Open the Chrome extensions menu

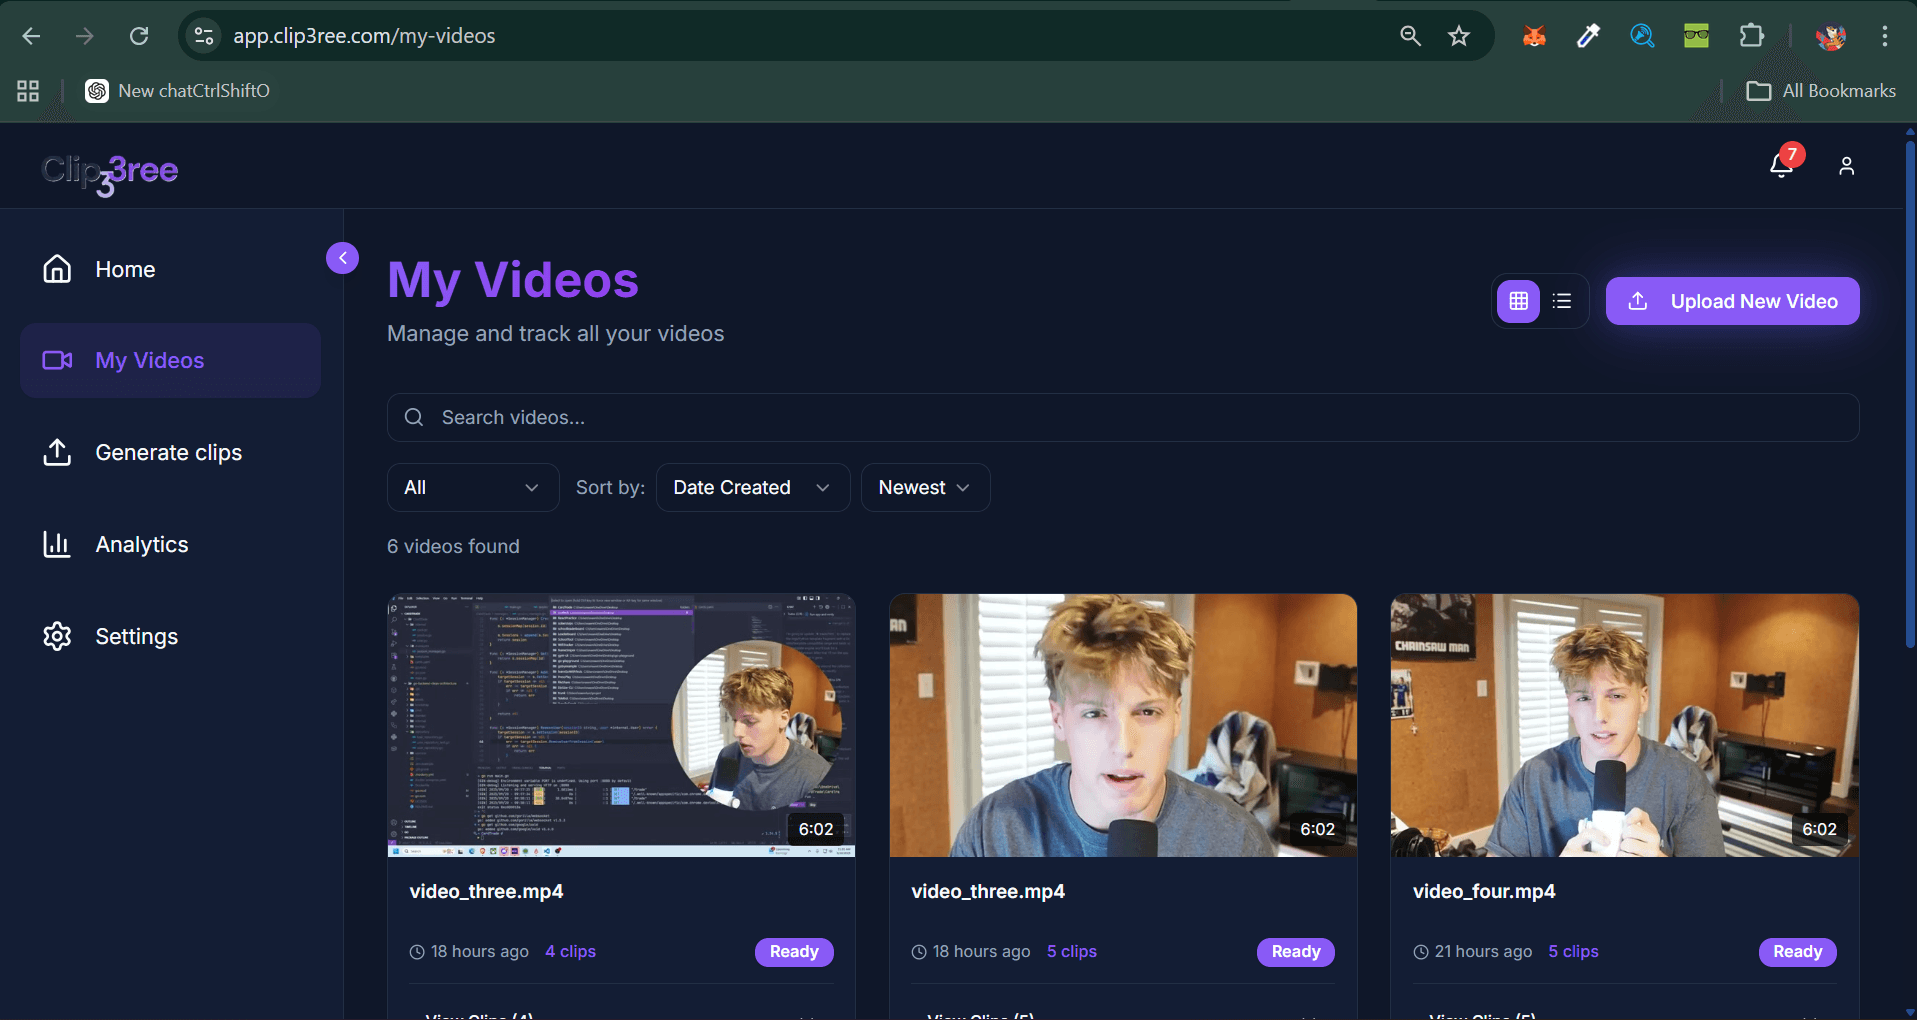click(x=1752, y=35)
